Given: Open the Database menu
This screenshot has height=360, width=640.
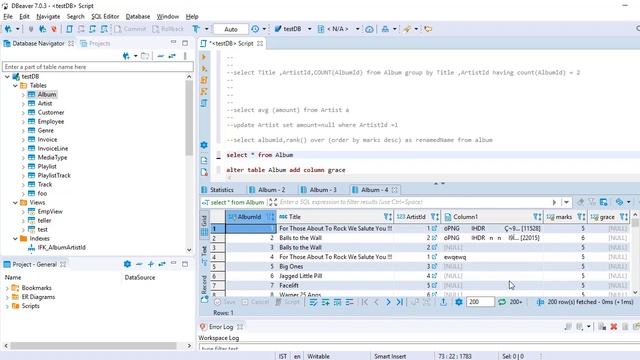Looking at the screenshot, I should click(138, 16).
